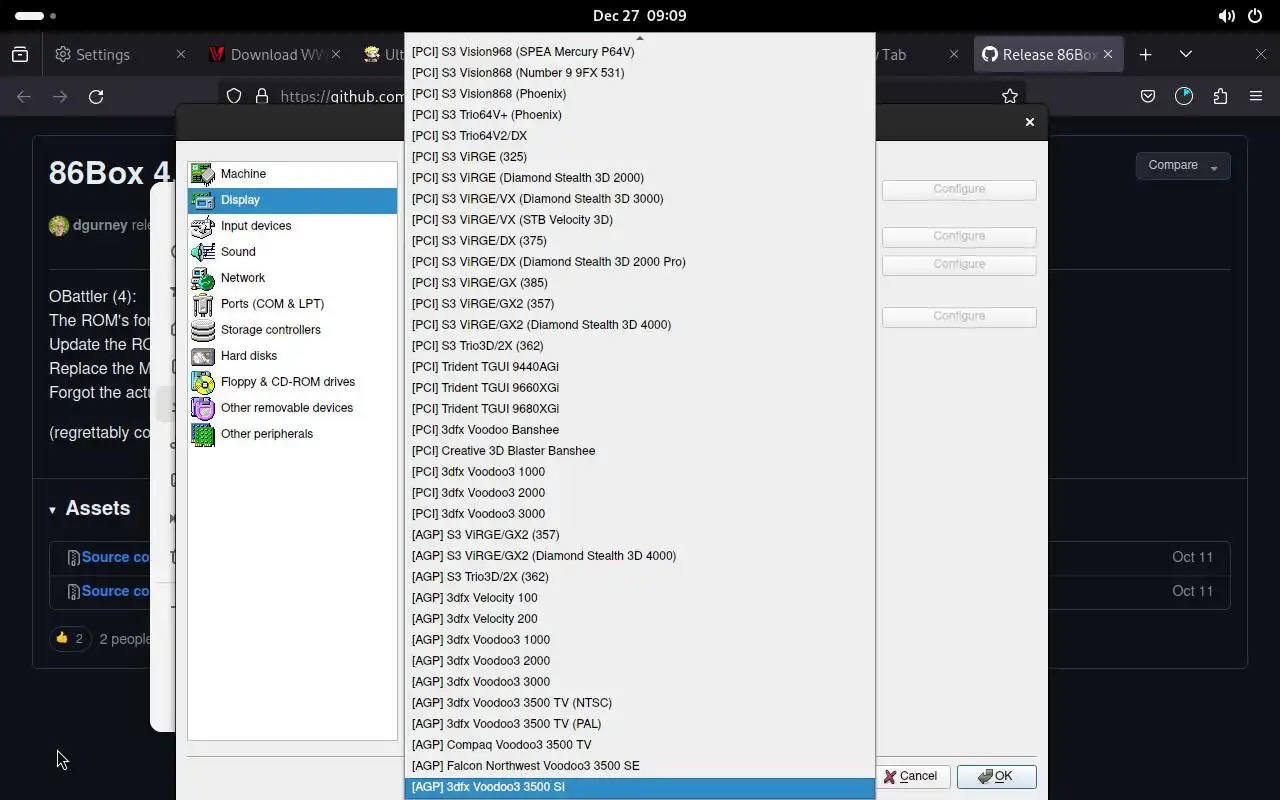Click the Firefox View icon
The width and height of the screenshot is (1280, 800).
tap(20, 54)
